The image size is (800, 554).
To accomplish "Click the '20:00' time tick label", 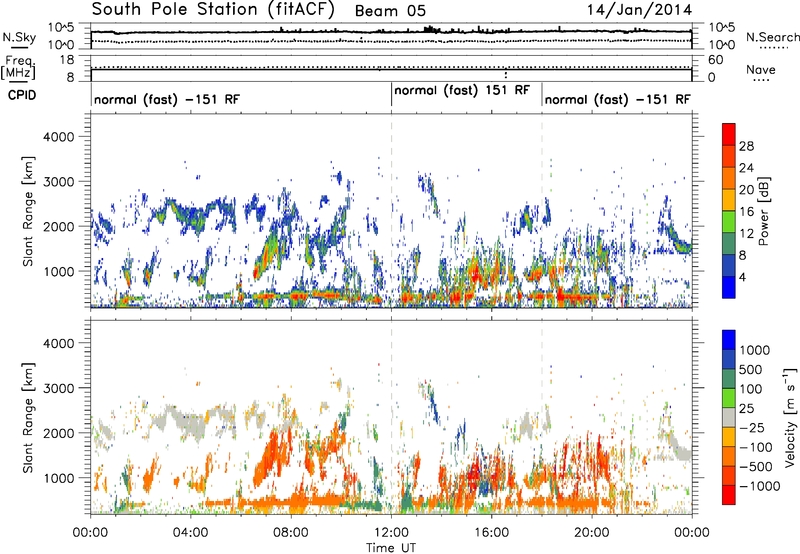I will [591, 533].
